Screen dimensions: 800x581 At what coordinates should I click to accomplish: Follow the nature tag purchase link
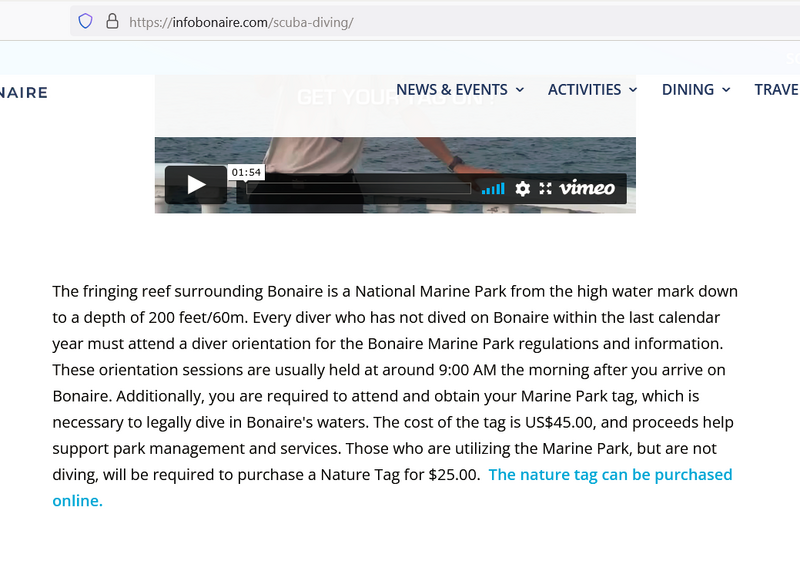pos(610,475)
